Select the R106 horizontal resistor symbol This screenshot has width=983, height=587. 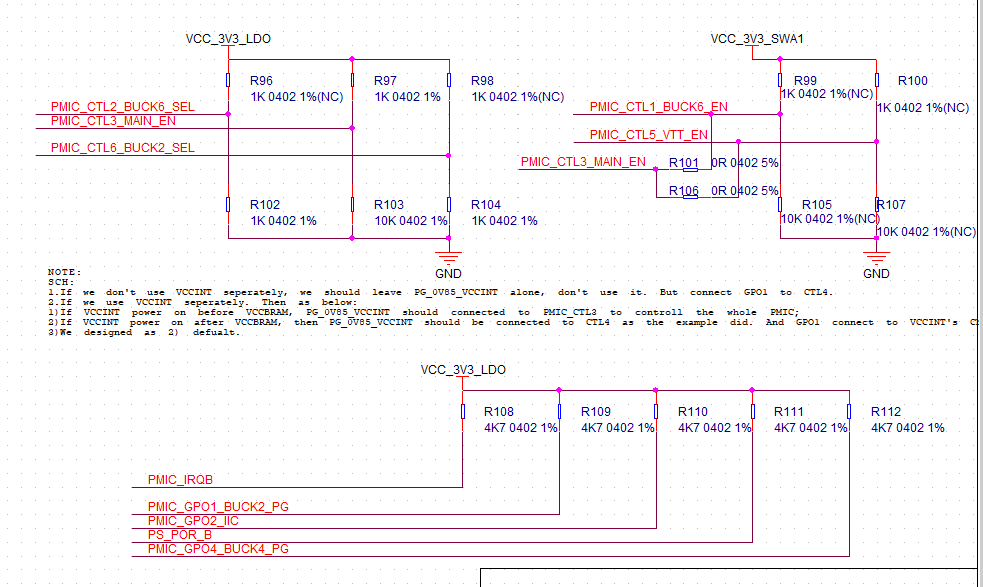(690, 198)
